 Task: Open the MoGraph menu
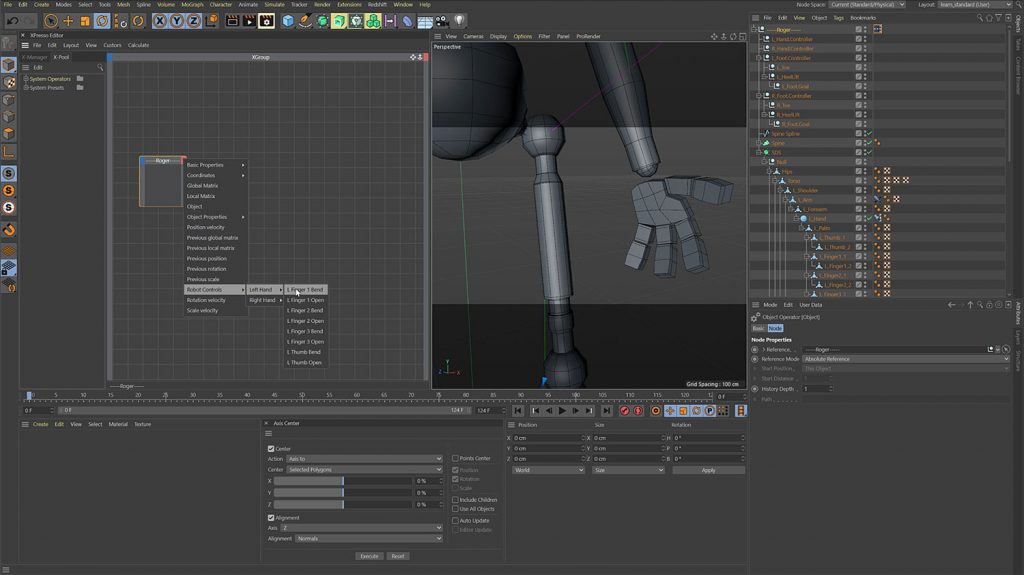coord(192,5)
